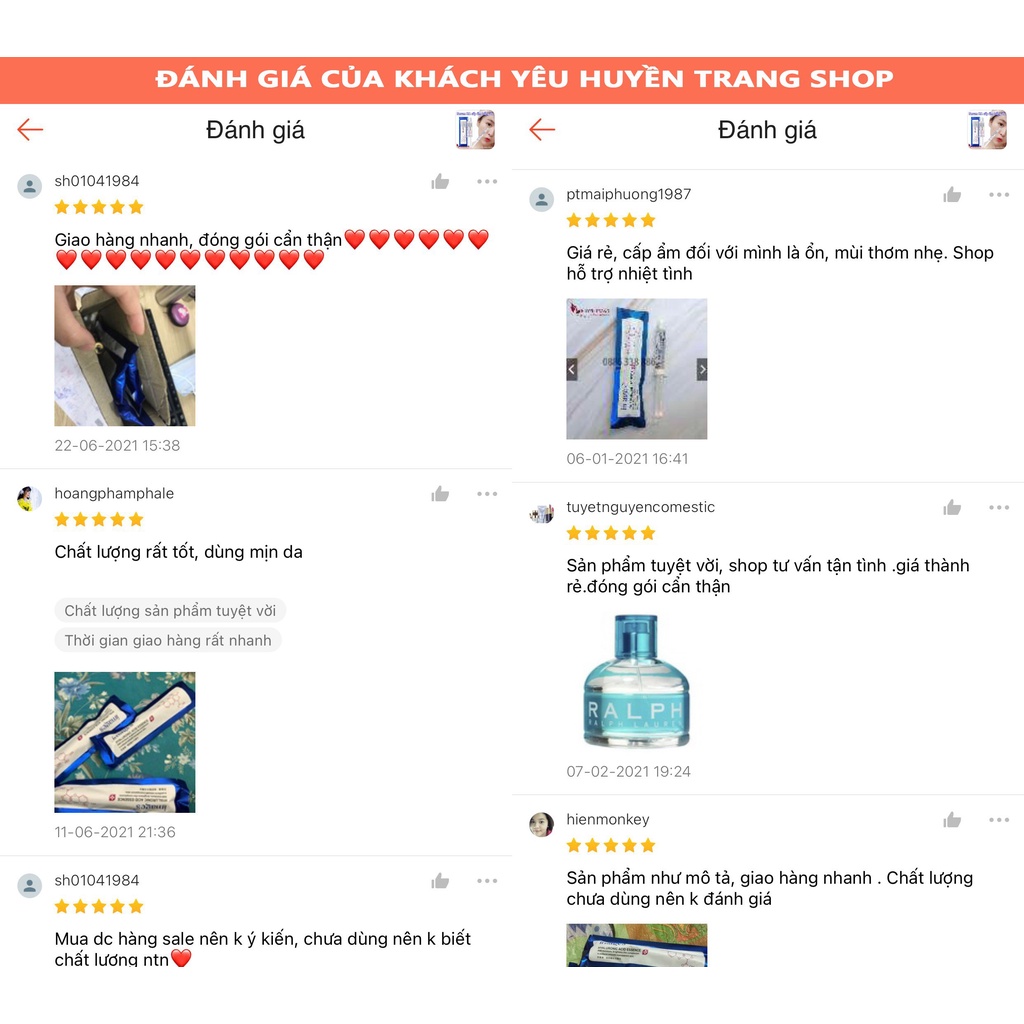Open more options for hienmonkey's review
This screenshot has height=1024, width=1024.
999,820
